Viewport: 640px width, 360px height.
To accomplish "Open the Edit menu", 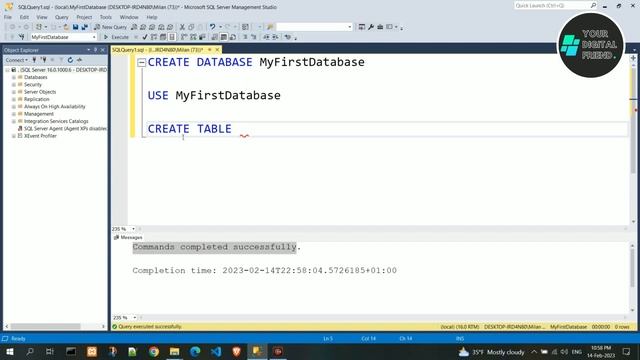I will (x=24, y=17).
